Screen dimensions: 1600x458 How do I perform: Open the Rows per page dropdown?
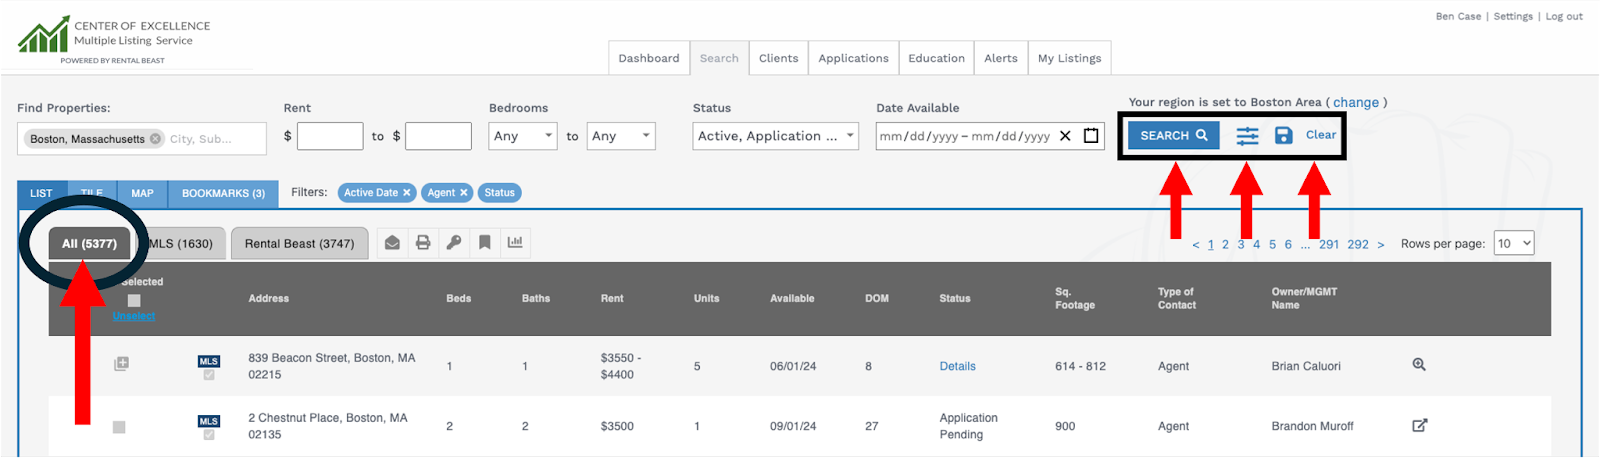click(1514, 243)
